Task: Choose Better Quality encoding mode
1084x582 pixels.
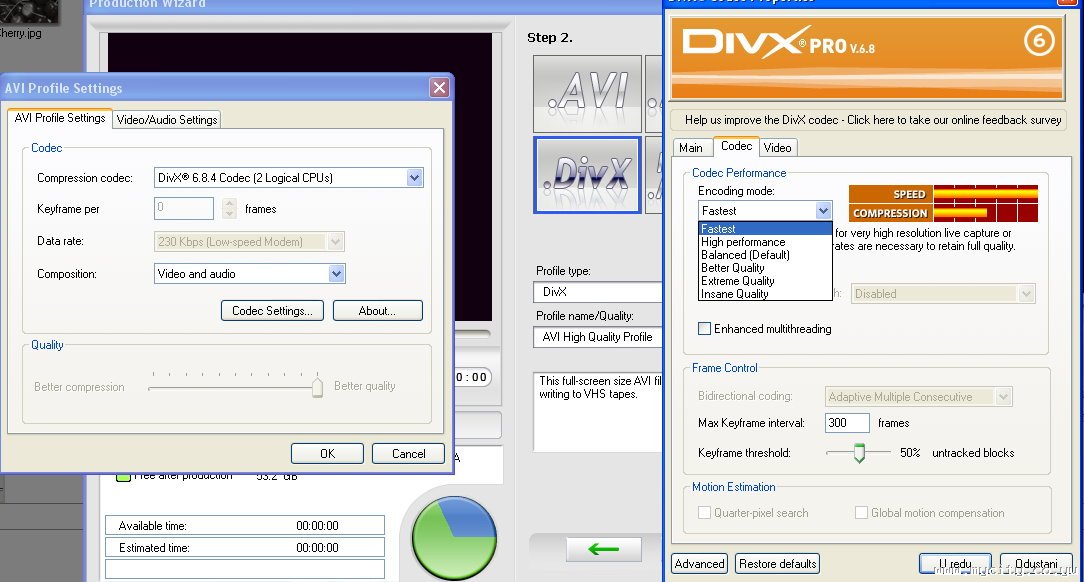Action: pyautogui.click(x=765, y=268)
